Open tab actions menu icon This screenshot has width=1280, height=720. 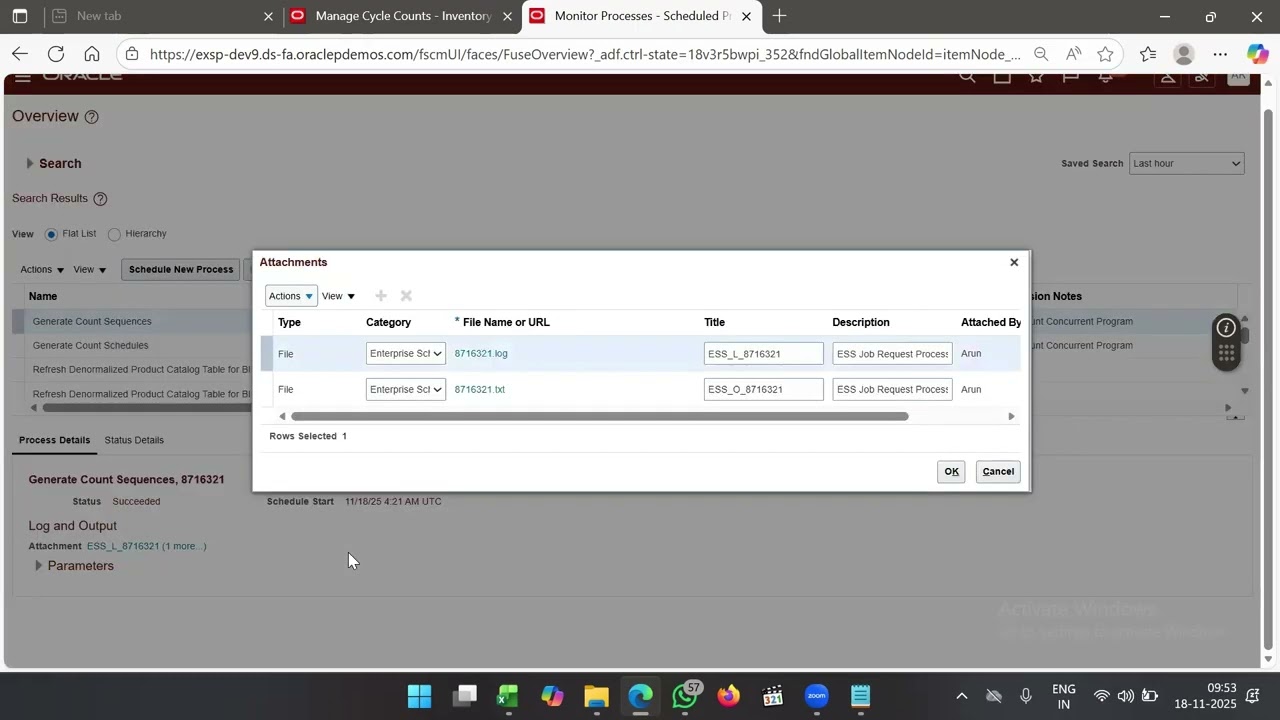pos(20,16)
